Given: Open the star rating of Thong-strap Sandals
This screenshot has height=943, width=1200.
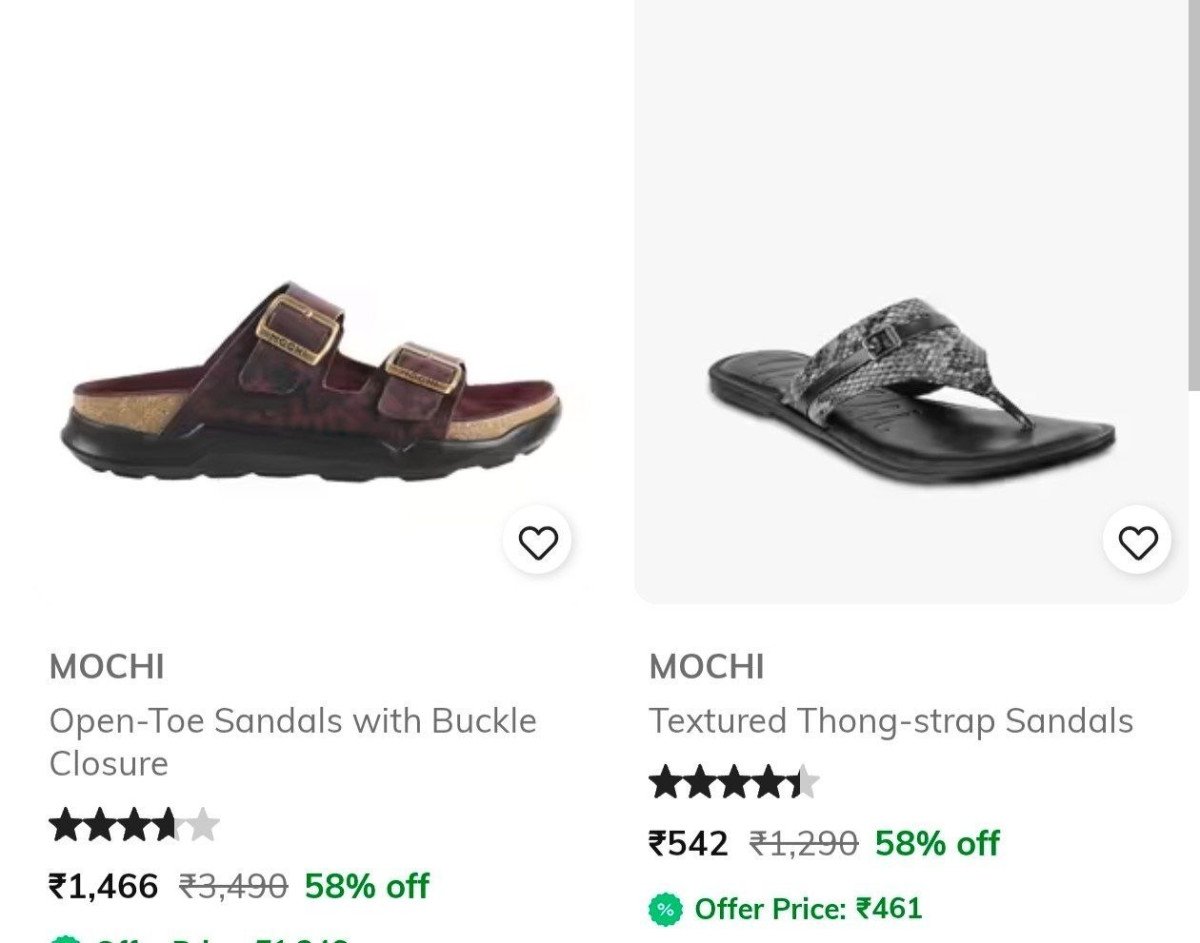Looking at the screenshot, I should coord(734,782).
